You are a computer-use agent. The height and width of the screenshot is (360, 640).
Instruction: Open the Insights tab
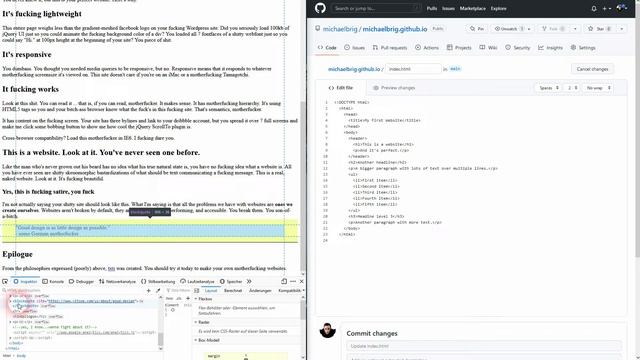point(550,48)
